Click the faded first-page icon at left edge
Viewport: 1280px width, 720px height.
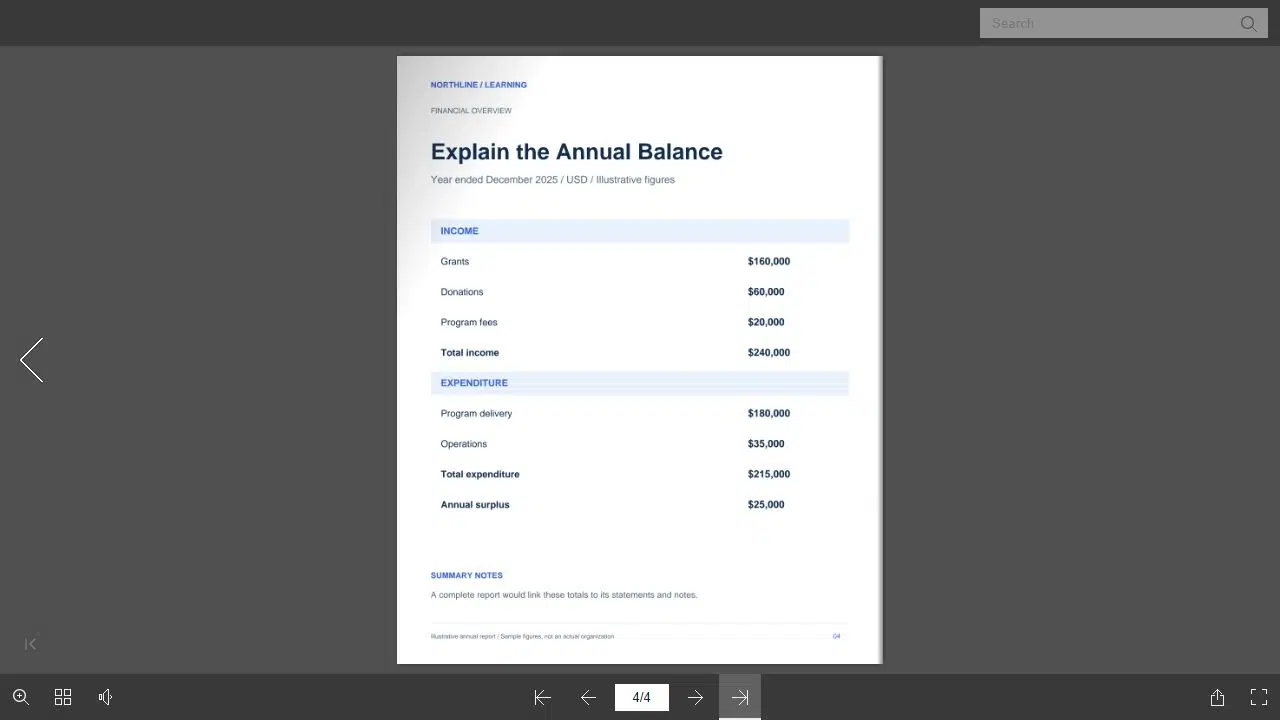coord(30,644)
